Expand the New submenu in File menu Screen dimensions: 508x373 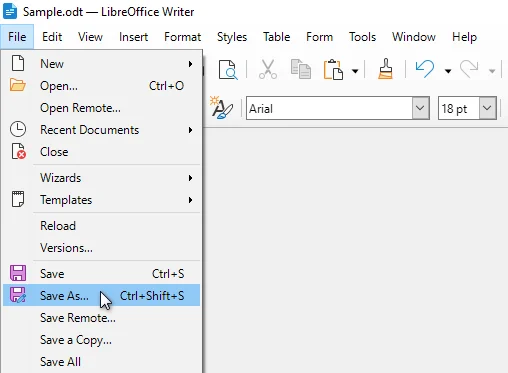point(101,64)
